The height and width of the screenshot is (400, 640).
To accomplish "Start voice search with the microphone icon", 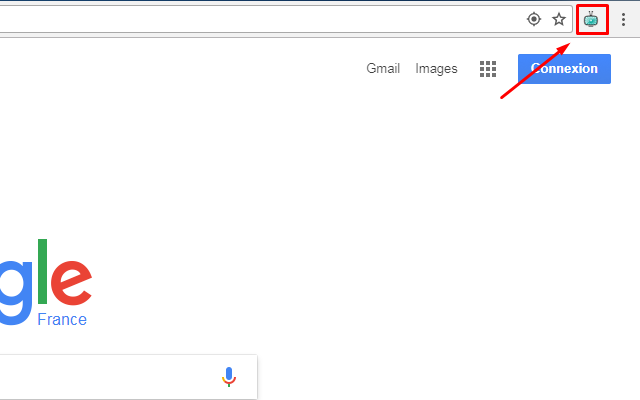I will pyautogui.click(x=229, y=377).
